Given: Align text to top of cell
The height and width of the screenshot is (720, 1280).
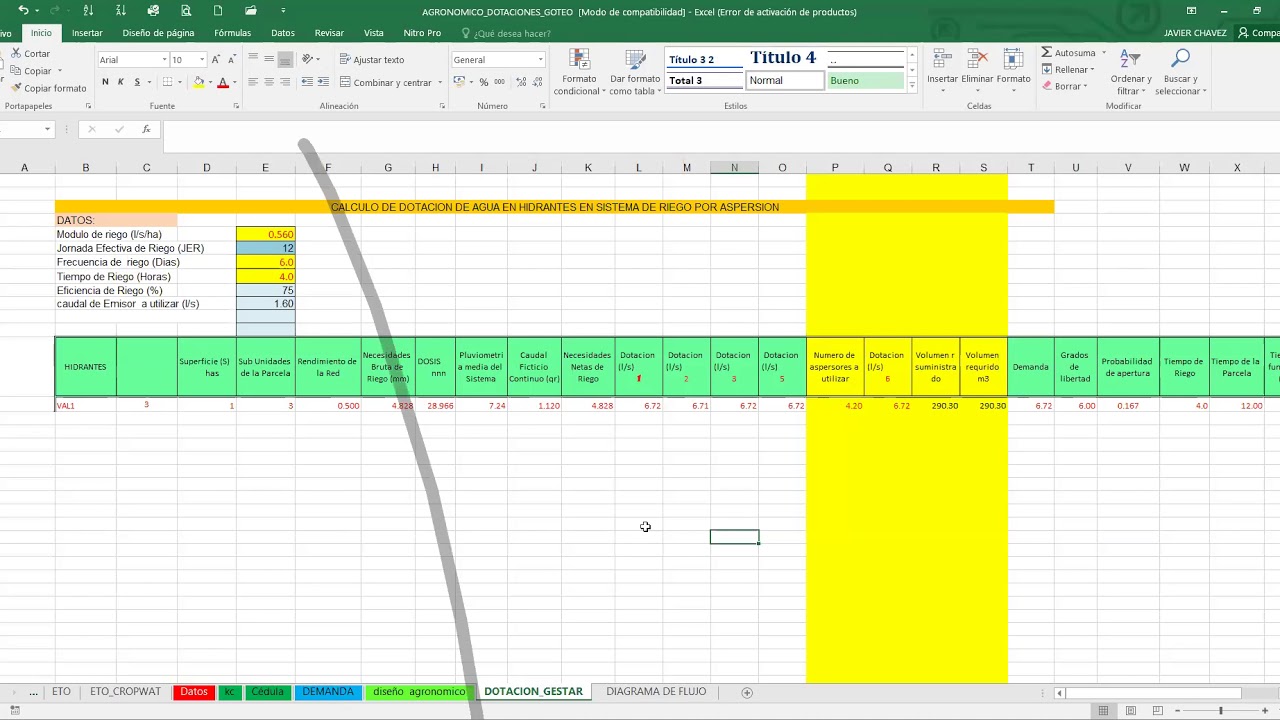Looking at the screenshot, I should pyautogui.click(x=253, y=59).
